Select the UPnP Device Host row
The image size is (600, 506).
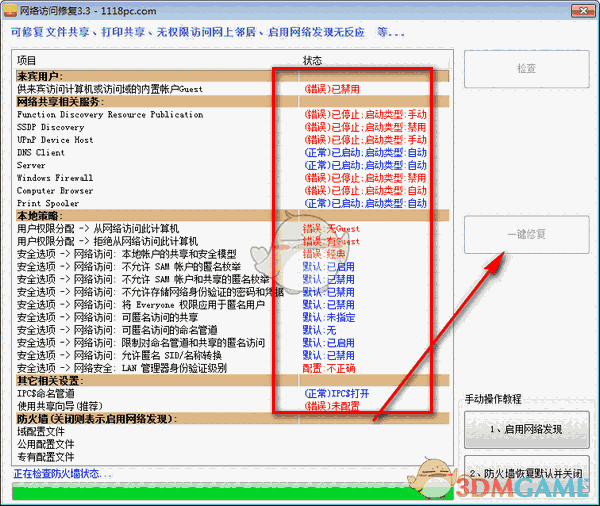coord(232,140)
